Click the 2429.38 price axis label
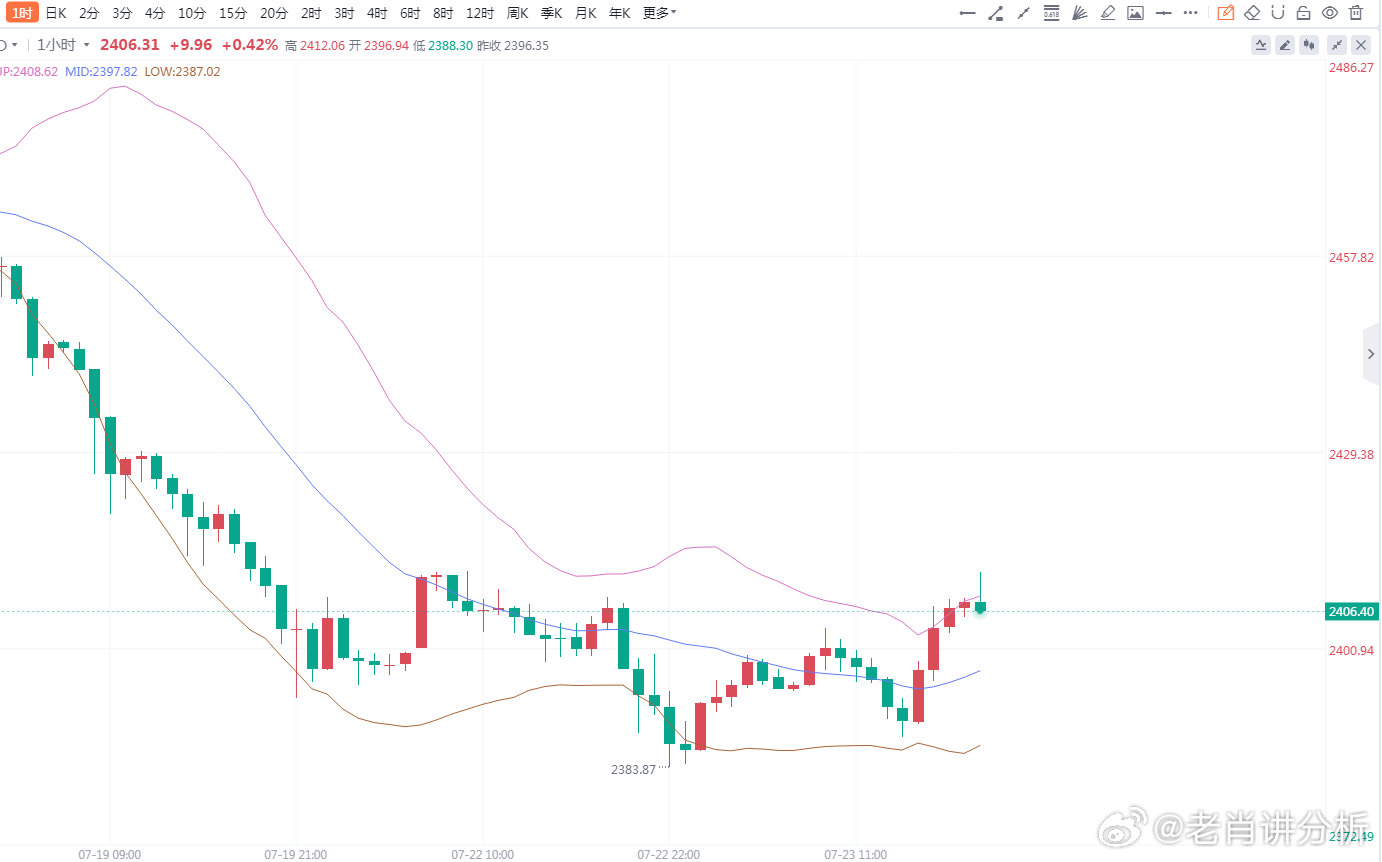 click(1351, 455)
